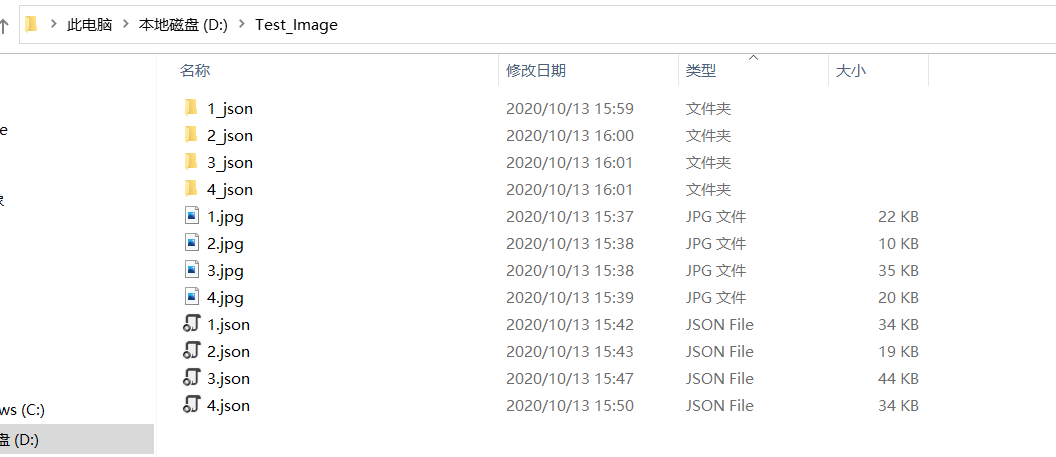Open the chevron before 此电脑 in address bar

[x=54, y=25]
